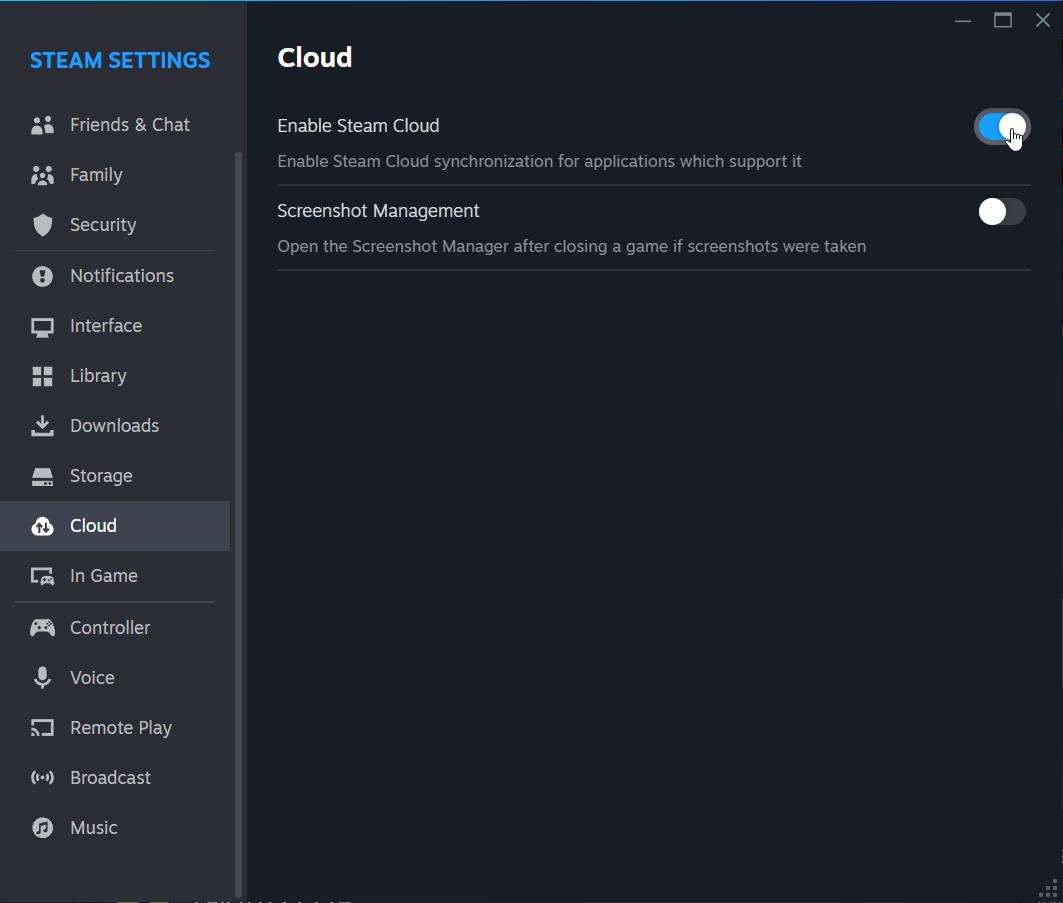Click the Library grid icon
The width and height of the screenshot is (1063, 903).
[42, 376]
